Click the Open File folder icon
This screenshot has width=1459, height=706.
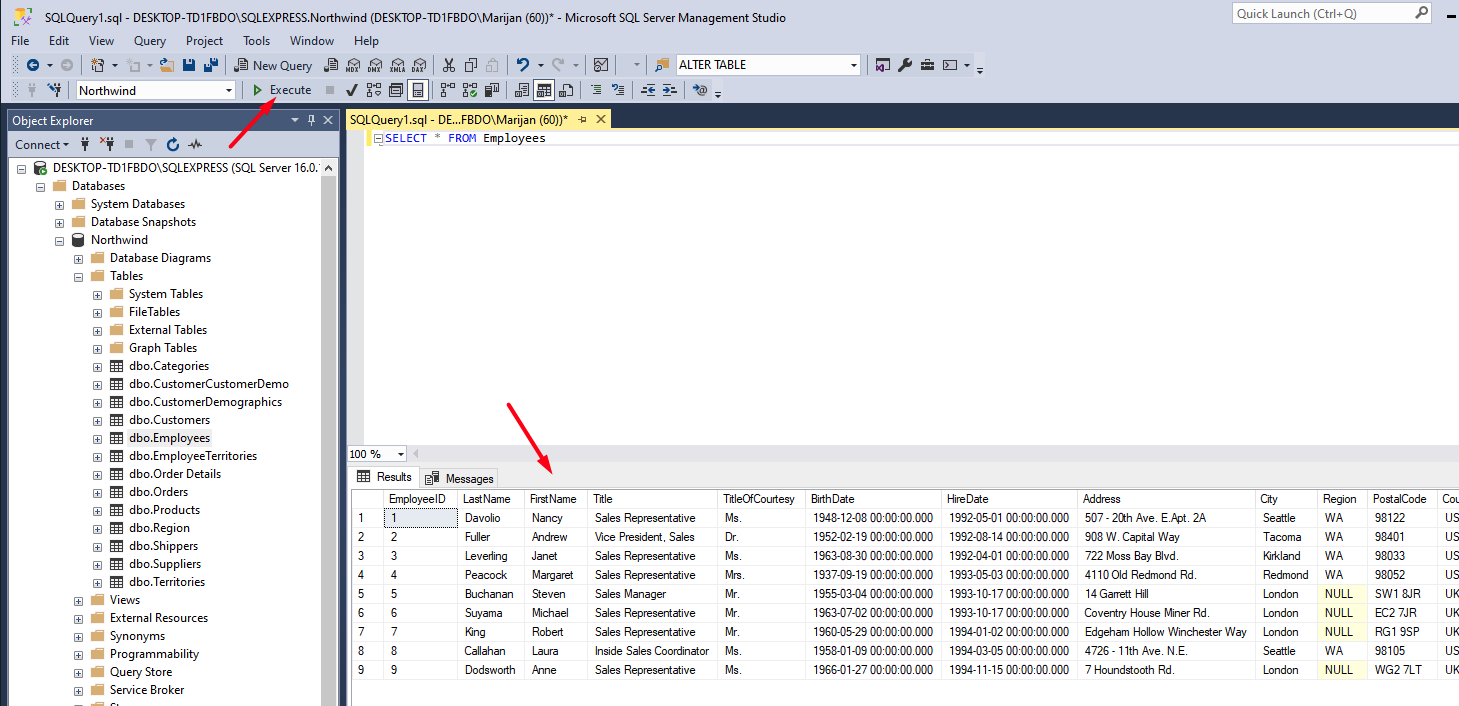click(167, 65)
